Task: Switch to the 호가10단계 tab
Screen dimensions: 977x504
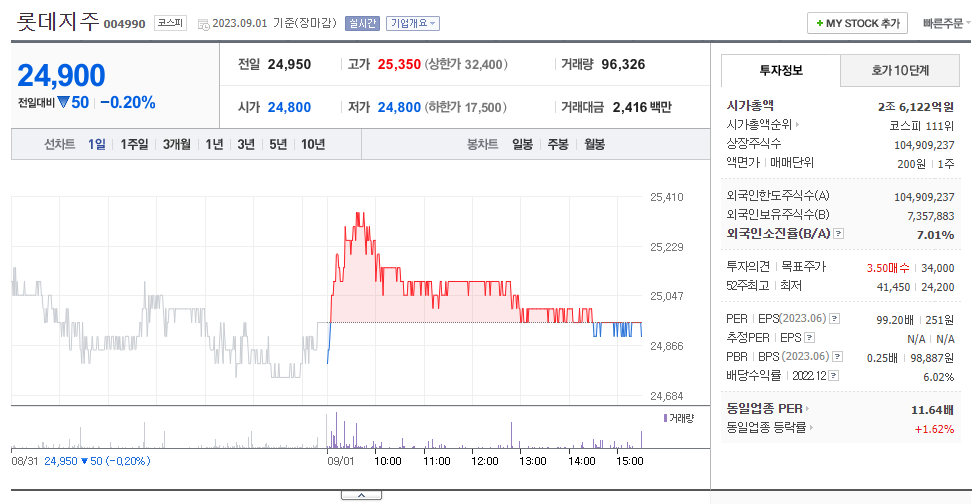Action: pos(900,70)
